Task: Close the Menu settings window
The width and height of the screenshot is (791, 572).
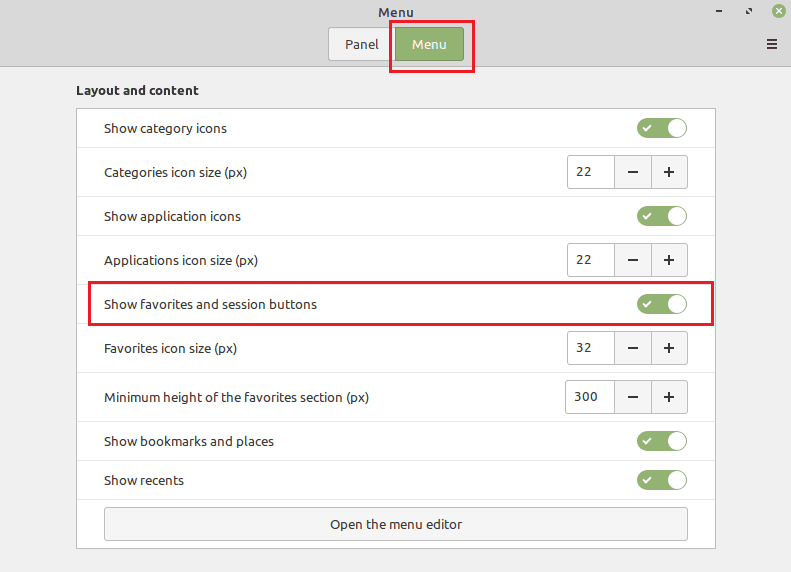Action: click(778, 11)
